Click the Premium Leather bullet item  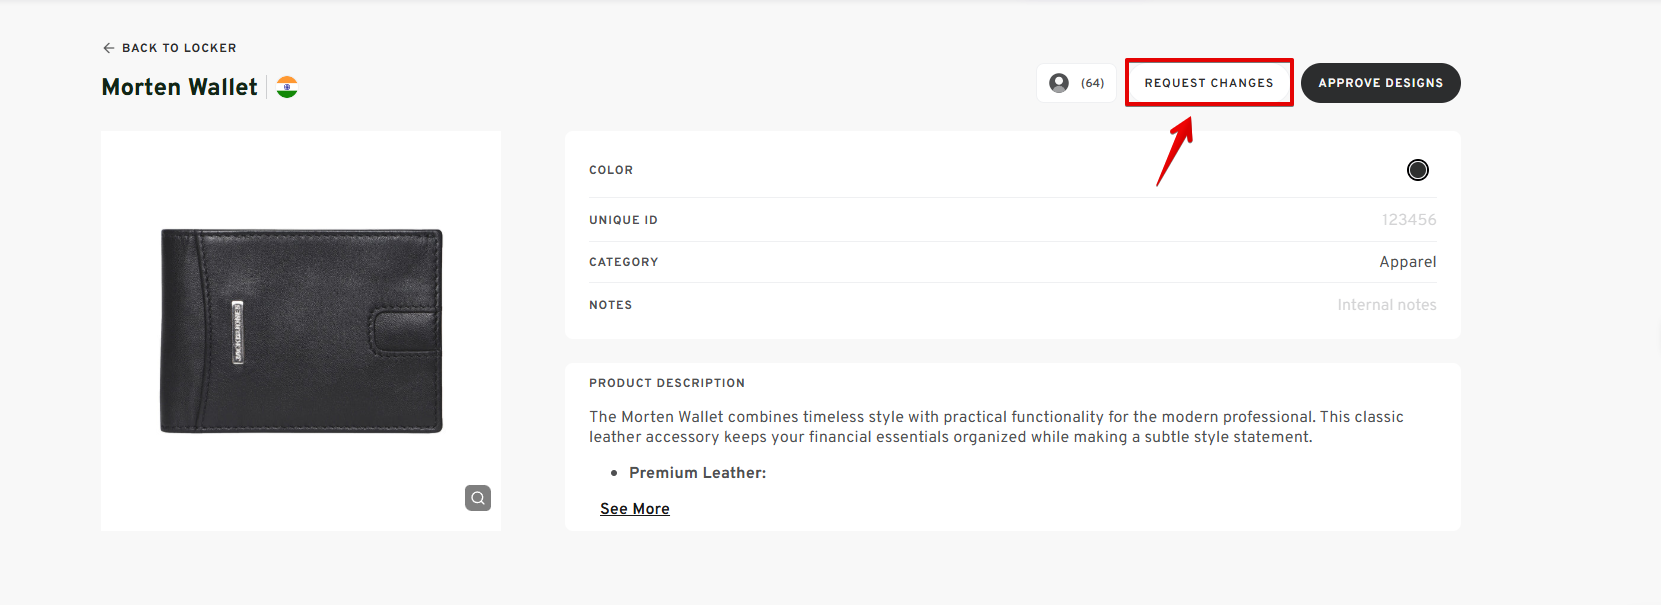coord(697,473)
